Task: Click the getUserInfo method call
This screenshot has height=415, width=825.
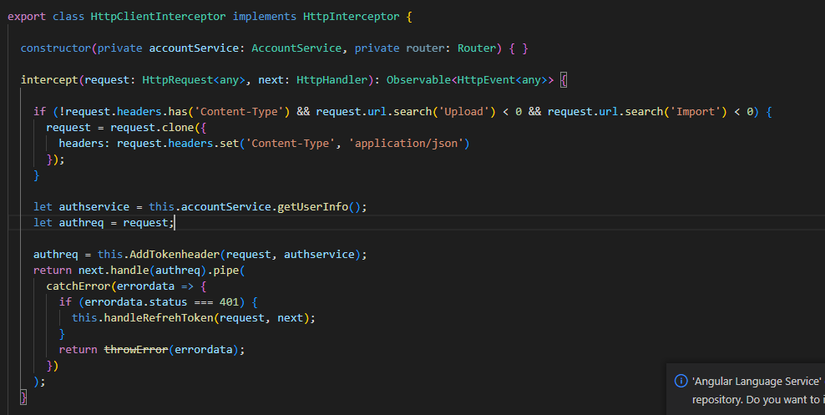Action: (313, 207)
